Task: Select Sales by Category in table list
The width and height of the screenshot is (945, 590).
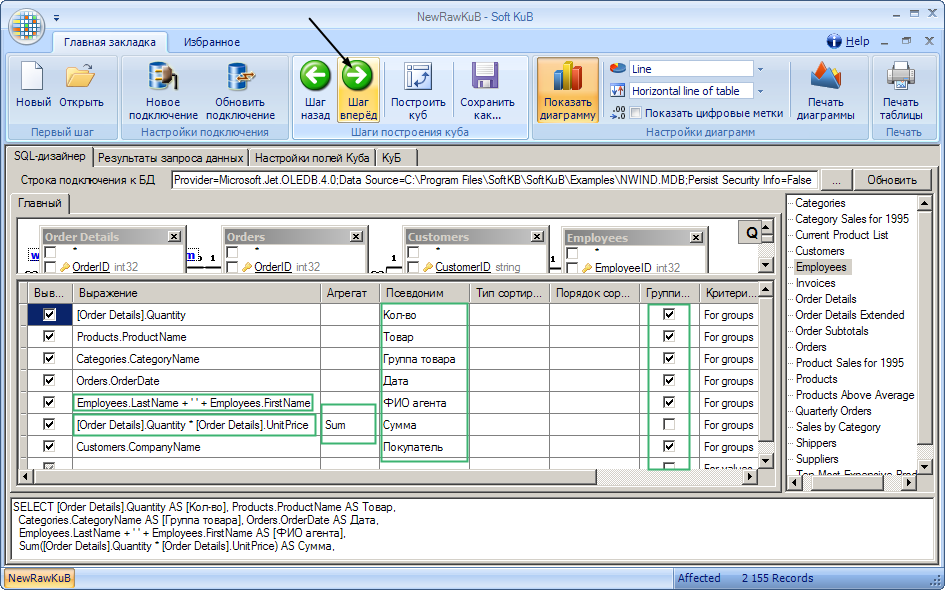Action: (x=838, y=427)
